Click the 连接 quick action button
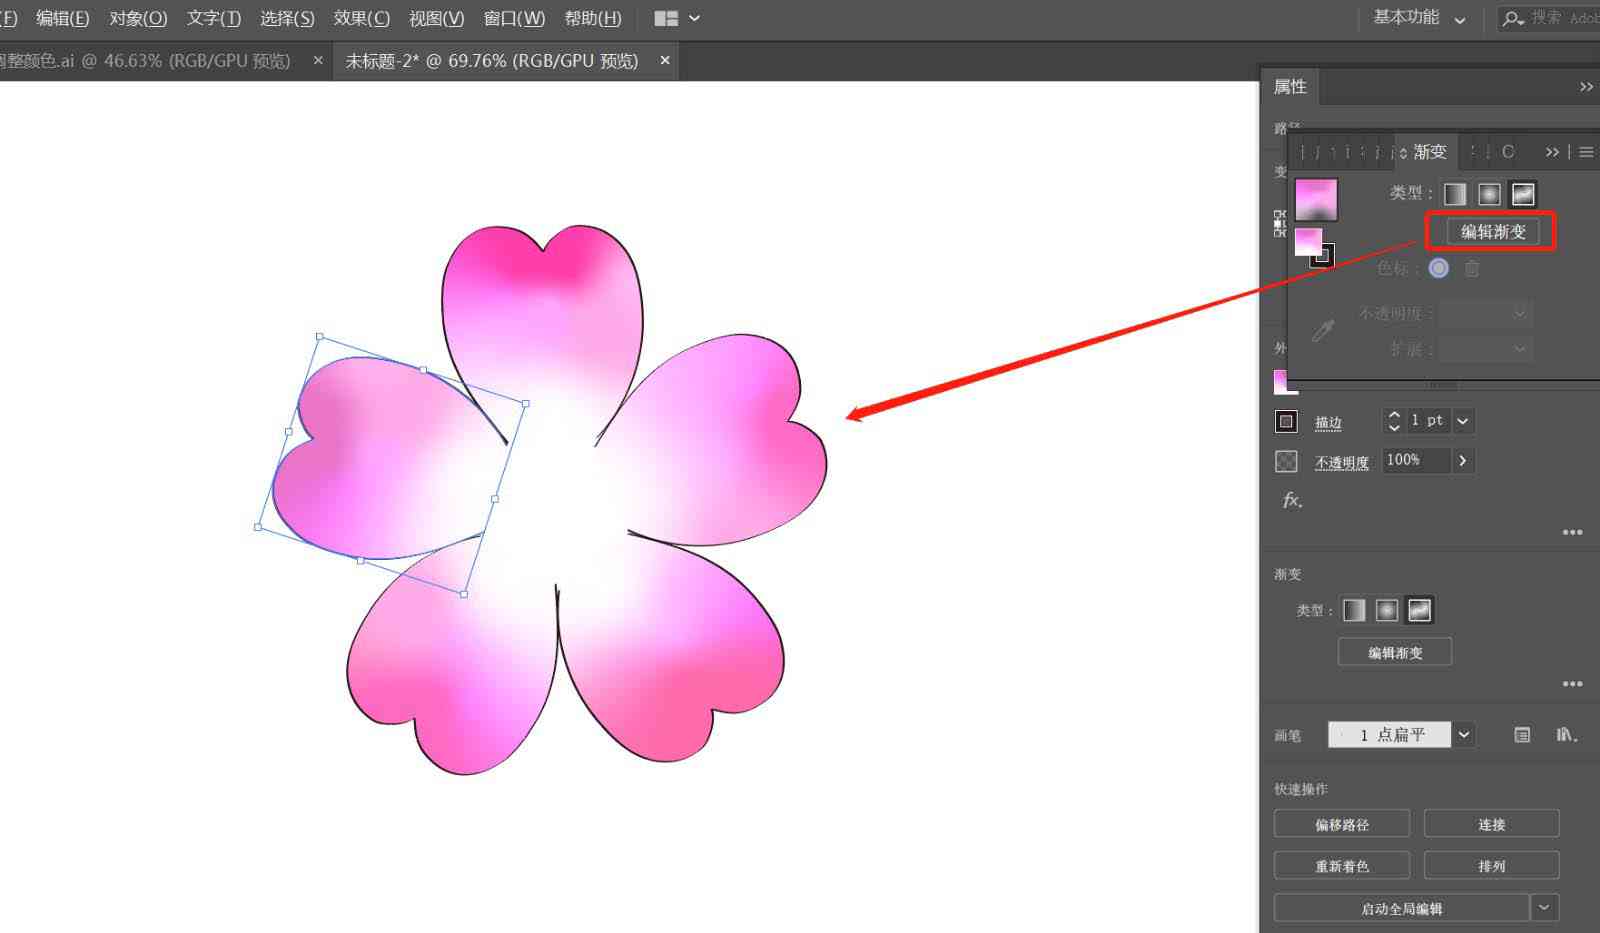Screen dimensions: 1600x933 click(x=1491, y=824)
